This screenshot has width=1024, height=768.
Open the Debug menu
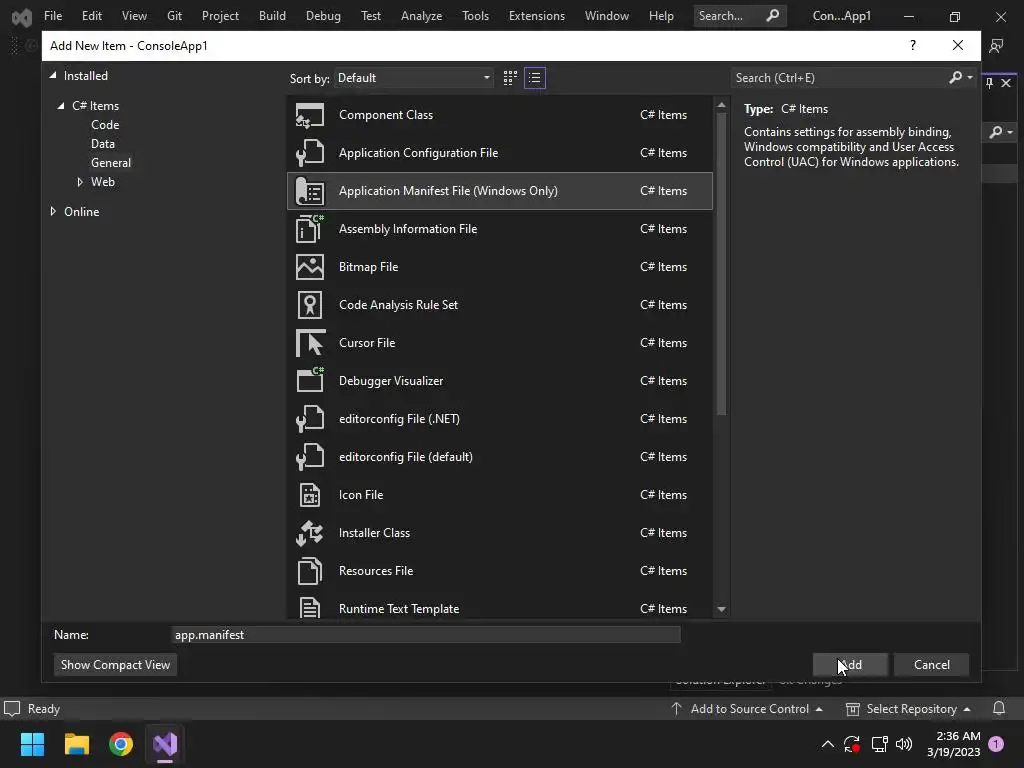coord(323,16)
